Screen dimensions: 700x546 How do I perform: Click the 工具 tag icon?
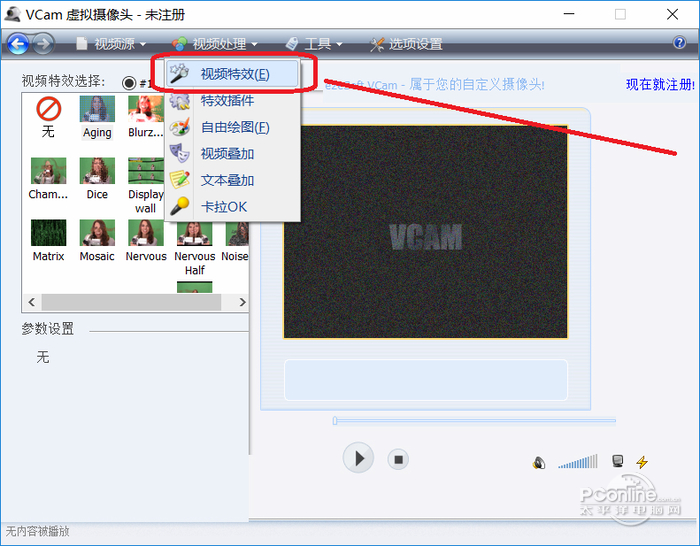pos(292,44)
